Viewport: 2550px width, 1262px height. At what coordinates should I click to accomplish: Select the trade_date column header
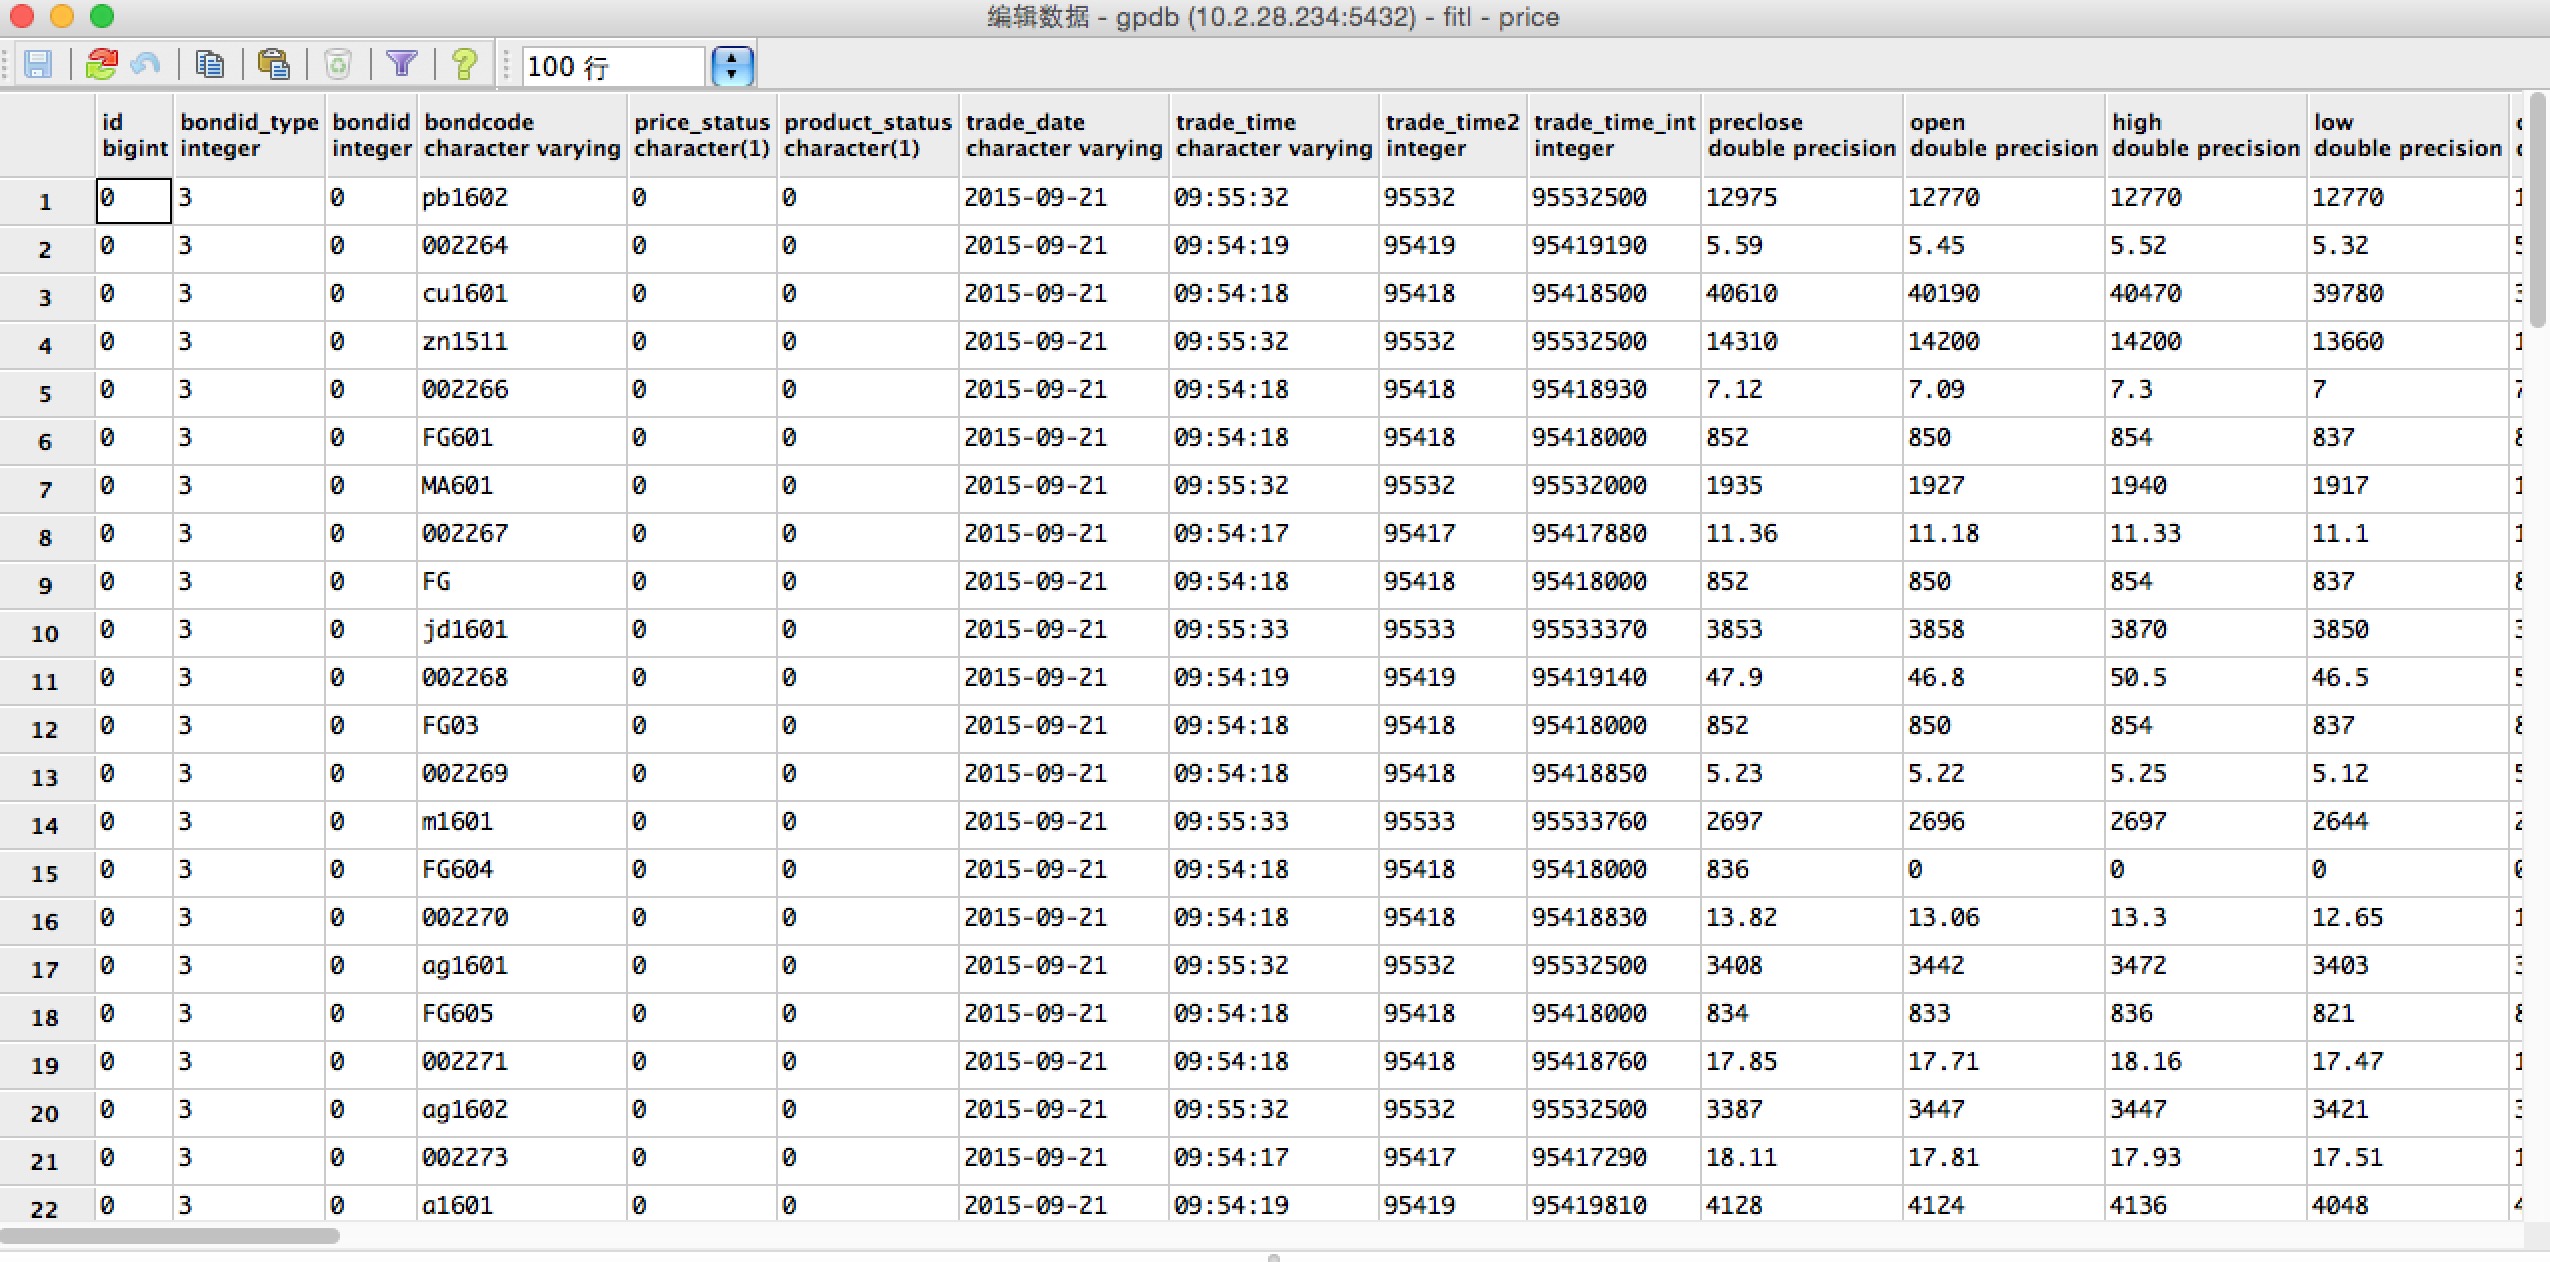[1064, 136]
